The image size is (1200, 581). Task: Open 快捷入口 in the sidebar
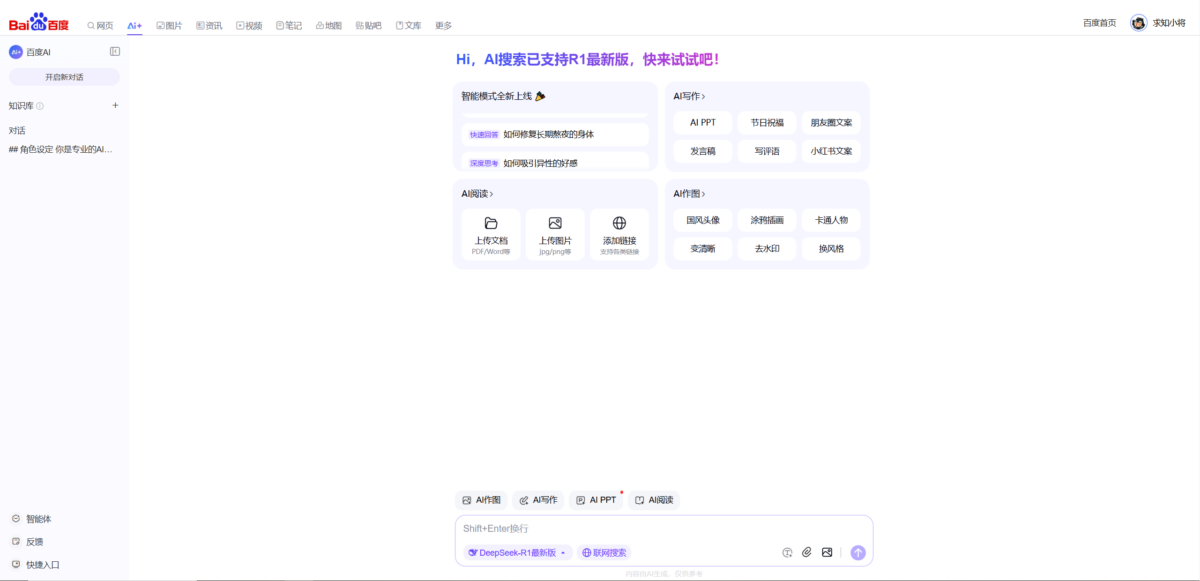pyautogui.click(x=35, y=564)
